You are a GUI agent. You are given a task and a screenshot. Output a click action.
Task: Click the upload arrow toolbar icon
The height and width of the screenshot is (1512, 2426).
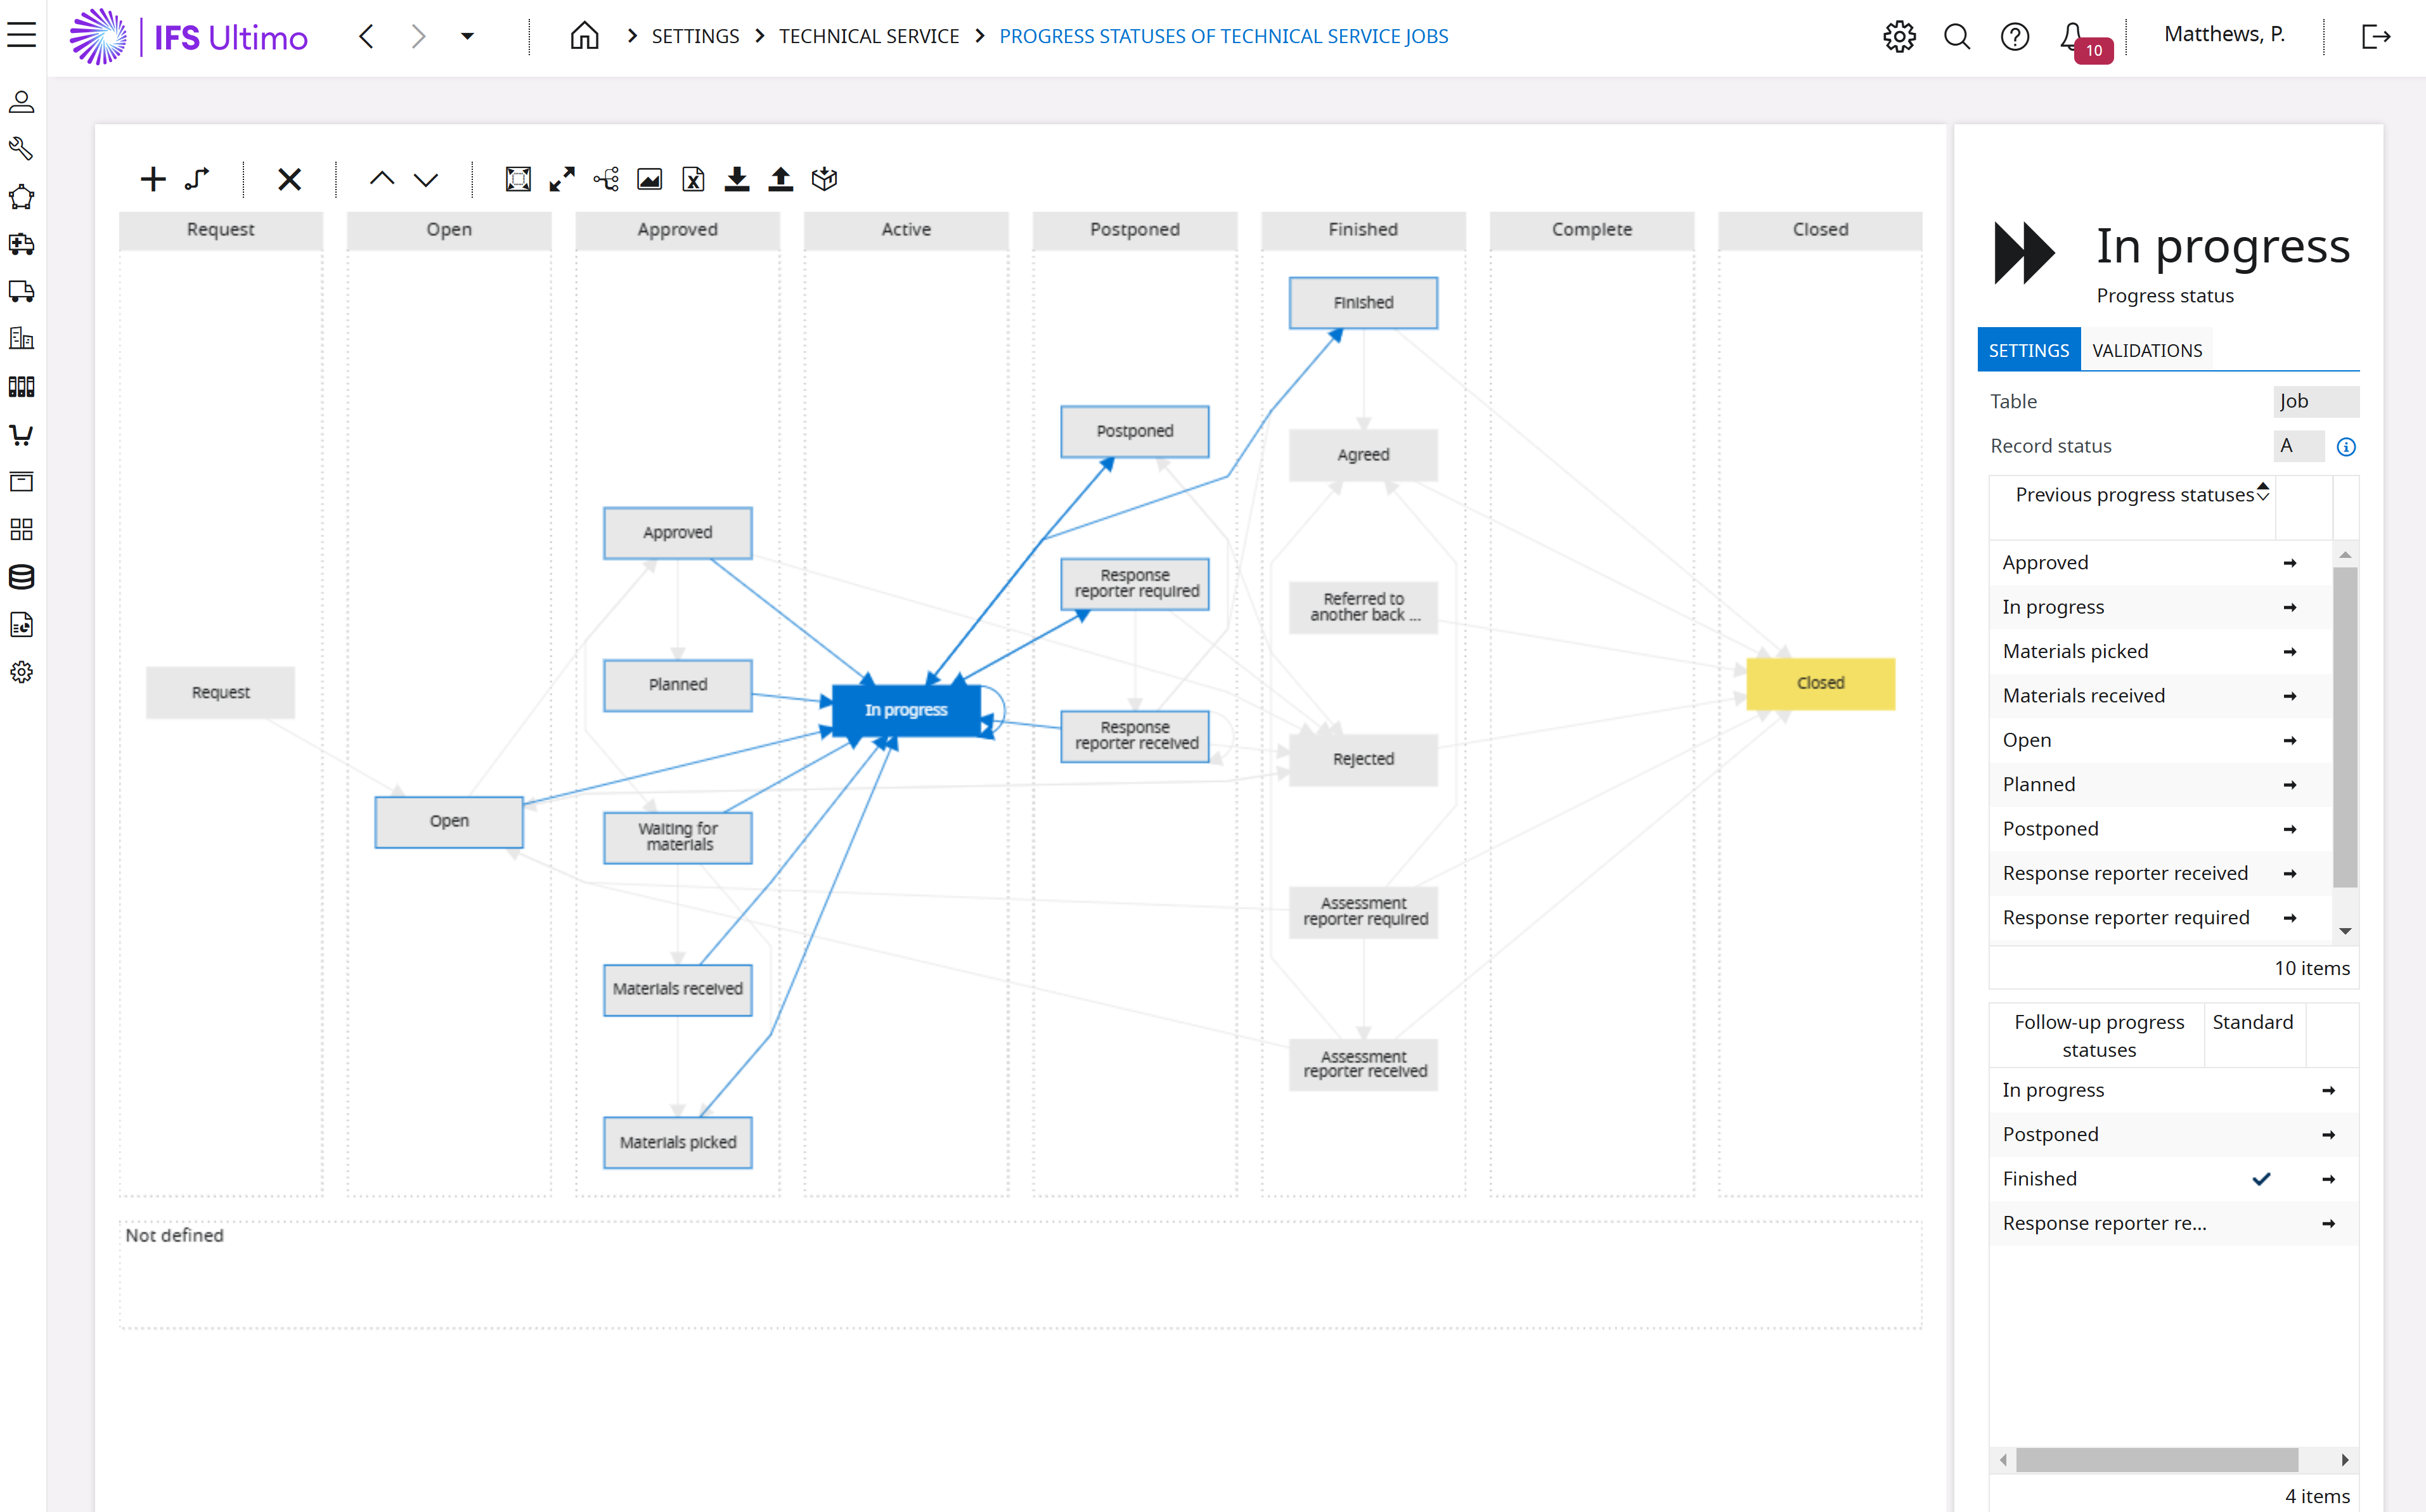(x=780, y=179)
